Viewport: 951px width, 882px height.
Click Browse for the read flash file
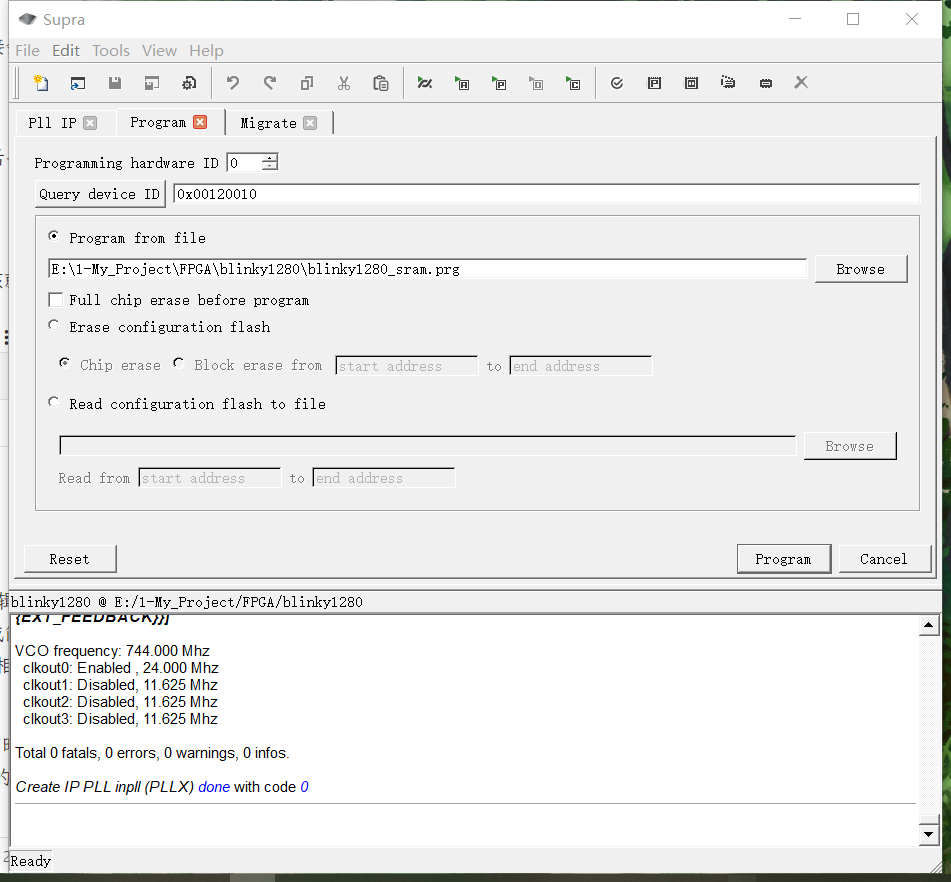click(x=850, y=446)
